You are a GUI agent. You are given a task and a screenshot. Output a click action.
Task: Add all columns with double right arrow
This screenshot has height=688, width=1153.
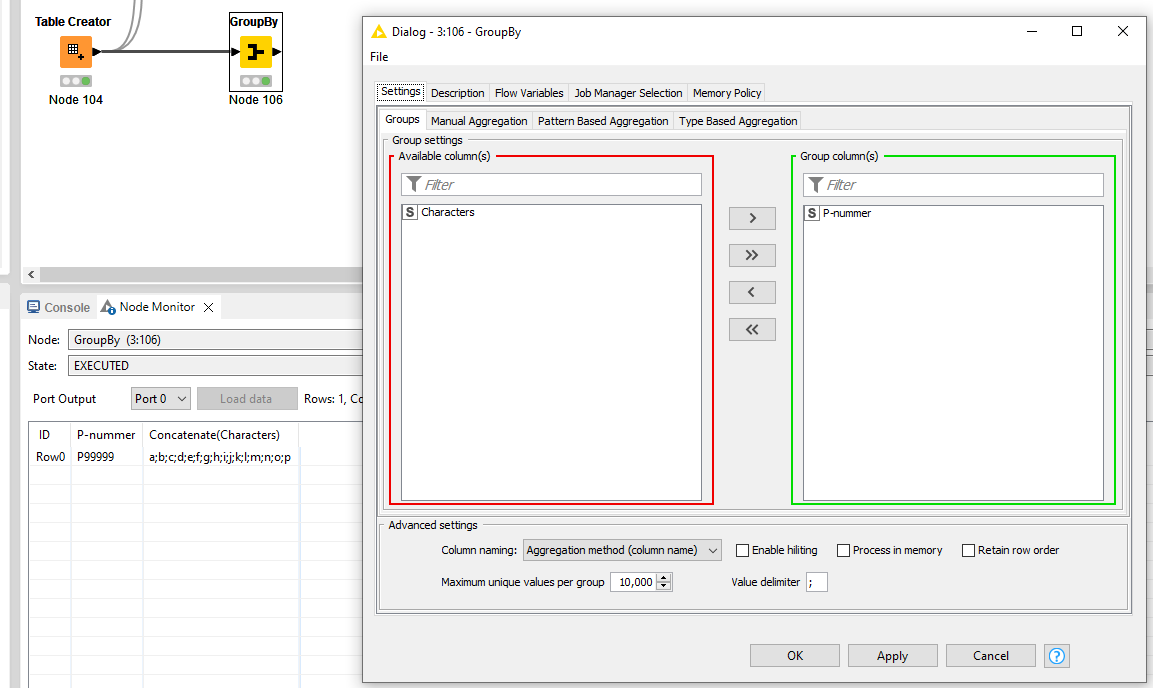(752, 256)
